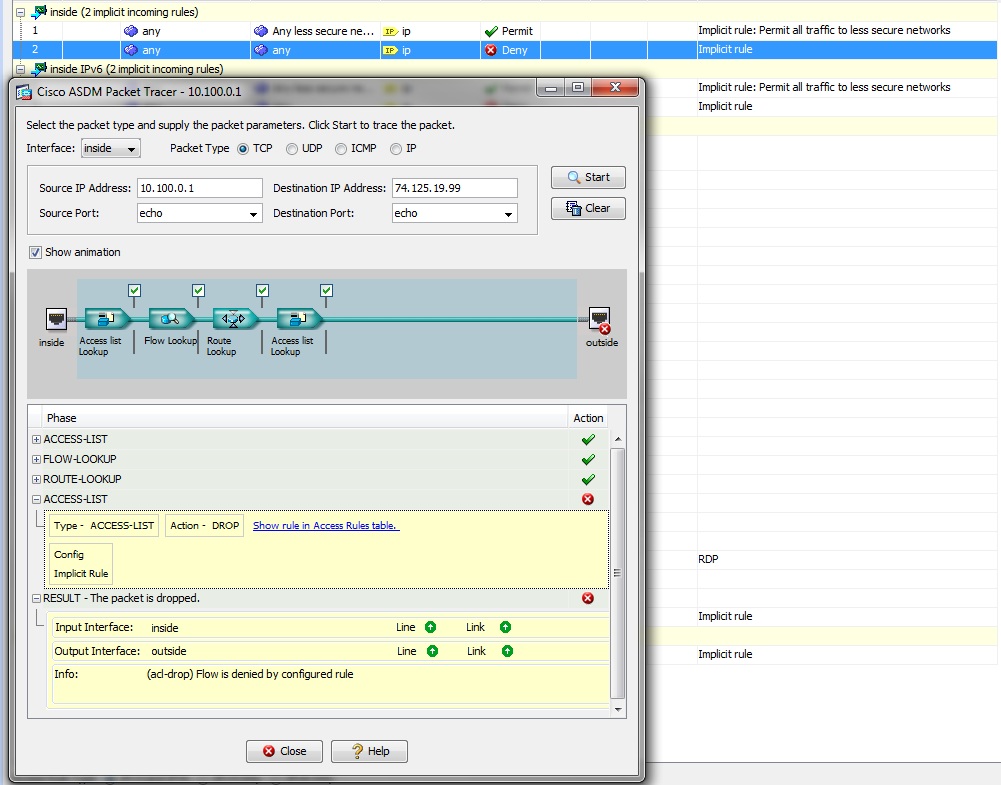Click the '(acl-drop) Flow is denied' info text
This screenshot has width=1001, height=785.
point(250,674)
